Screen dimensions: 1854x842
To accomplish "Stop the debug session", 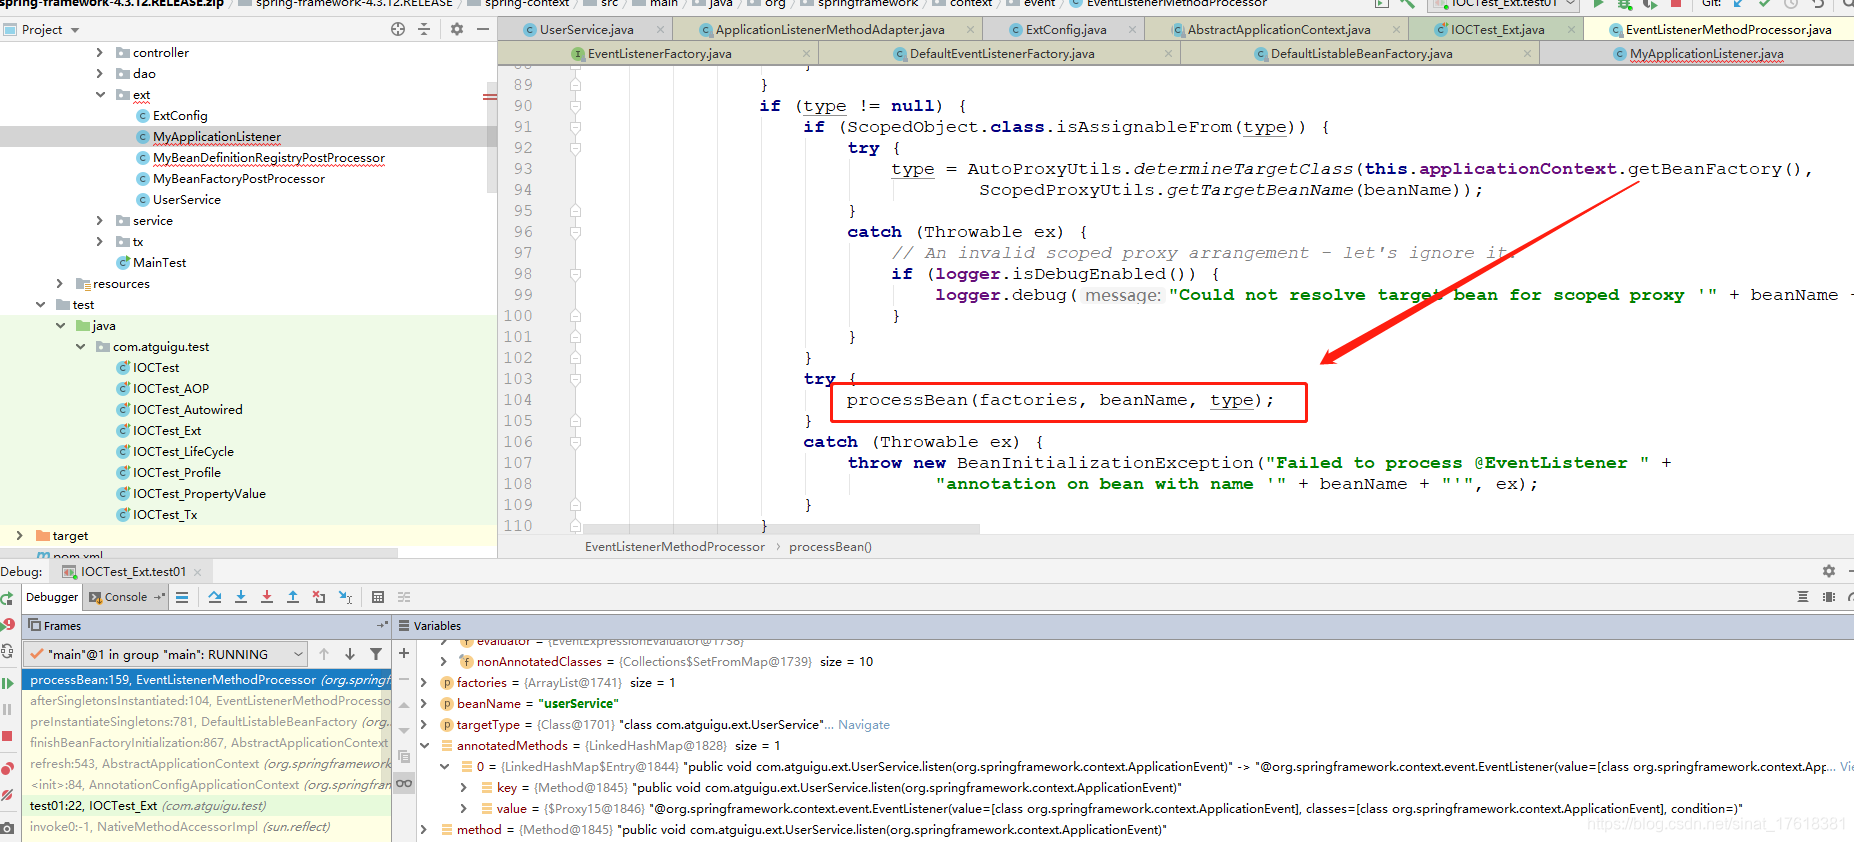I will (7, 736).
